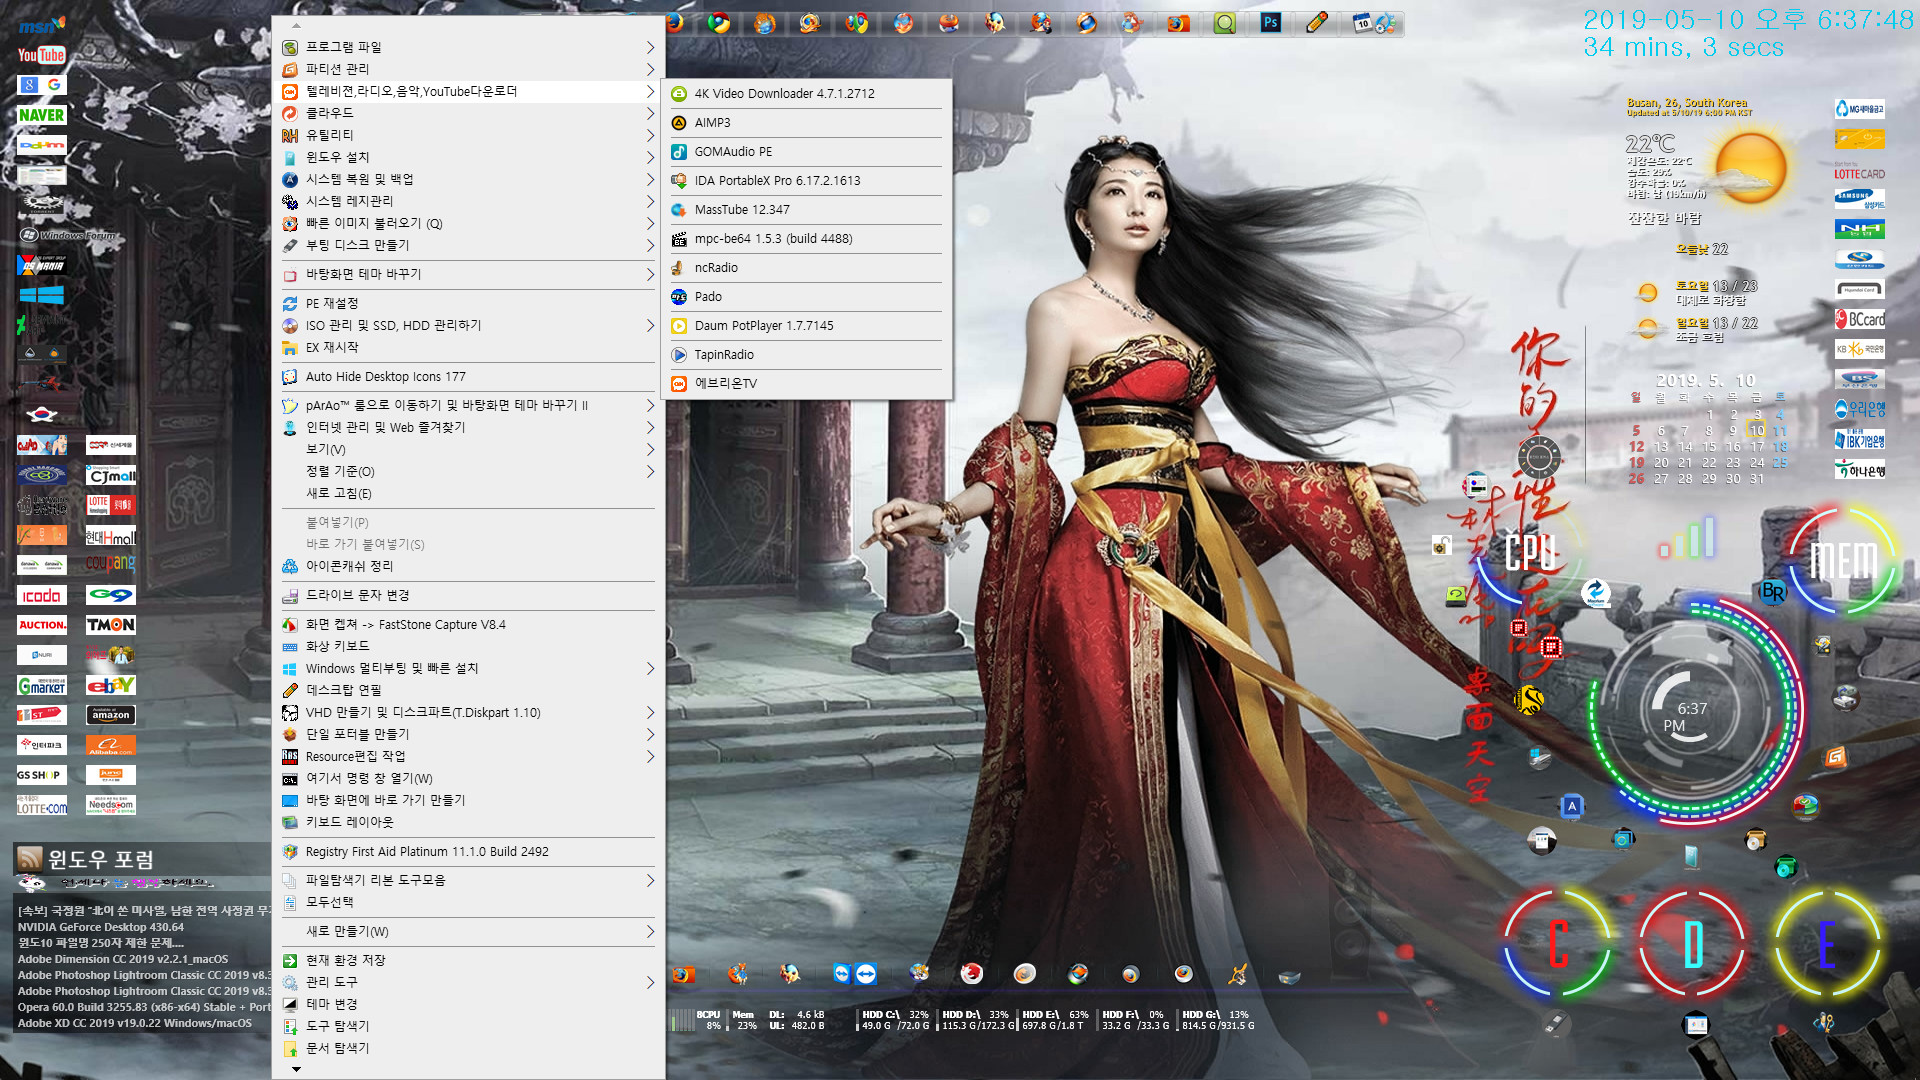This screenshot has width=1920, height=1080.
Task: Choose Auto Hide Desktop Icons 177
Action: coord(468,376)
